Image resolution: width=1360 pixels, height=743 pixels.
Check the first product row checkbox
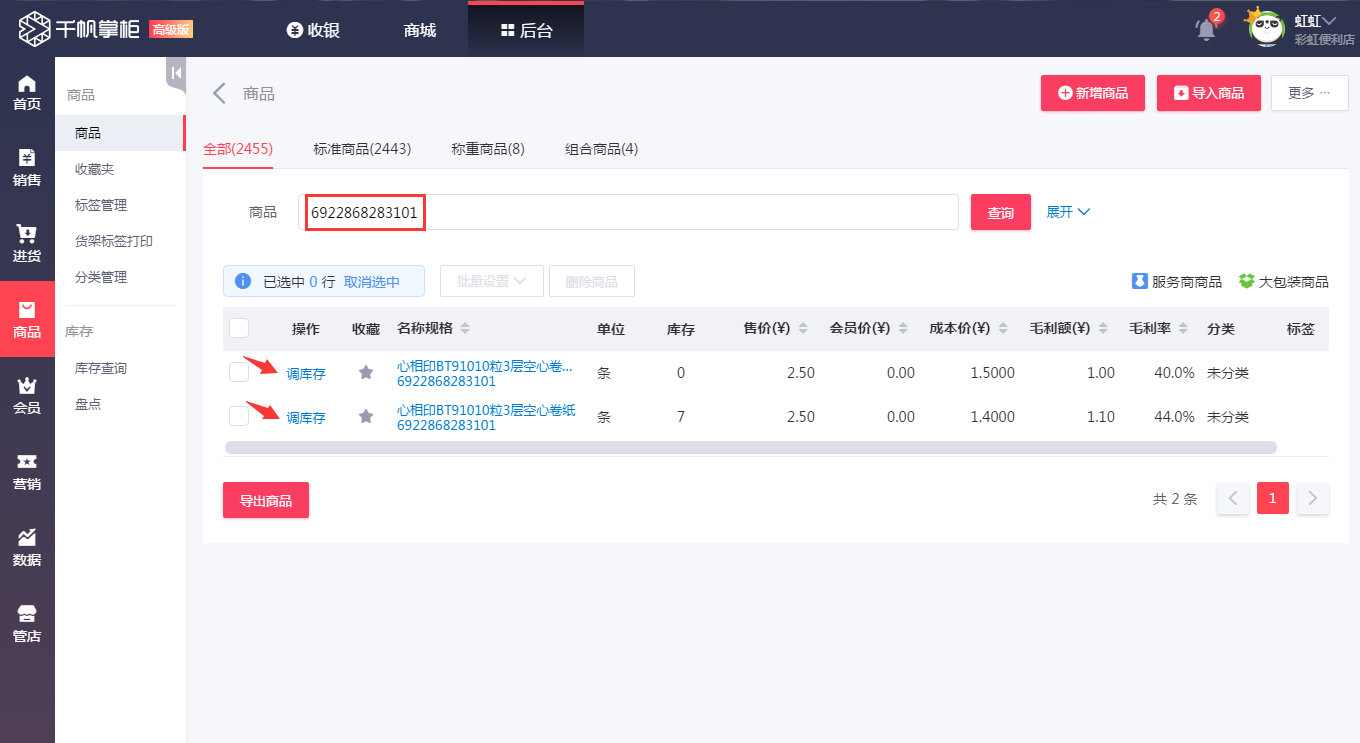point(238,371)
